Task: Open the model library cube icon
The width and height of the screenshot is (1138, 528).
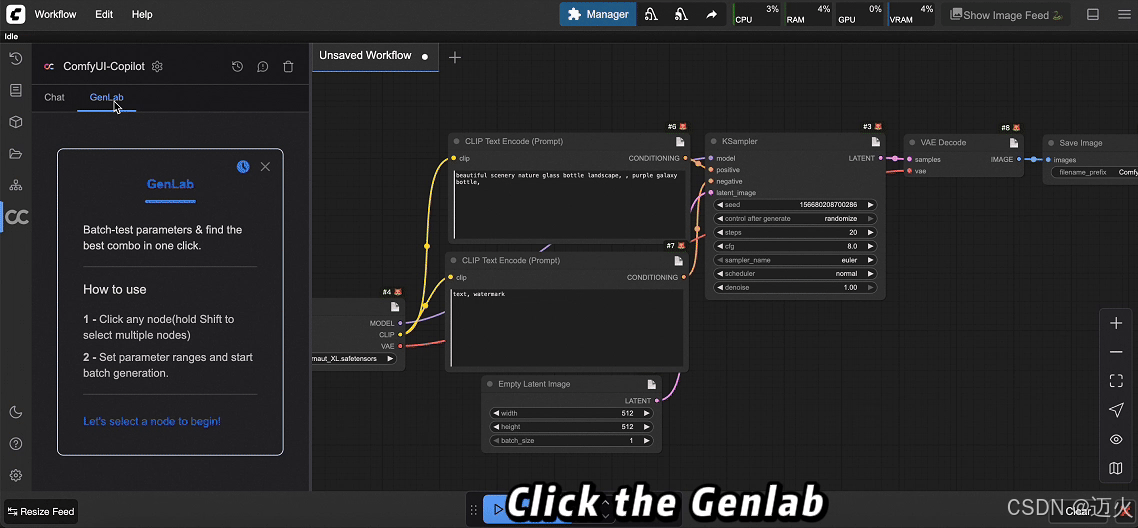Action: click(15, 122)
